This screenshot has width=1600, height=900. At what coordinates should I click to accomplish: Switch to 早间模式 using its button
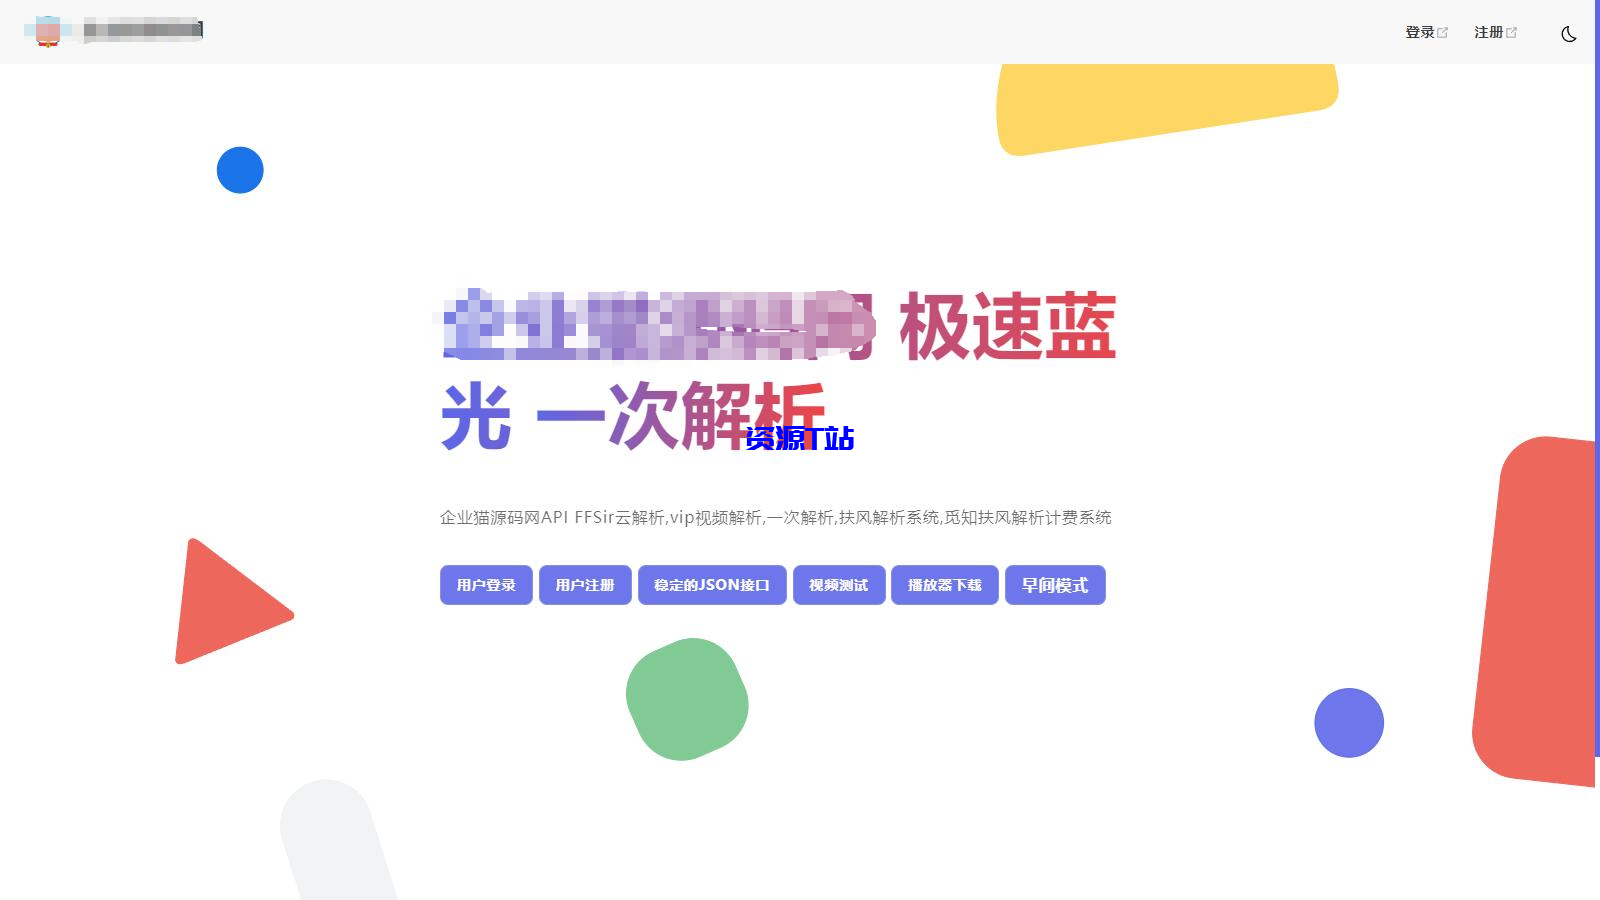click(1054, 585)
